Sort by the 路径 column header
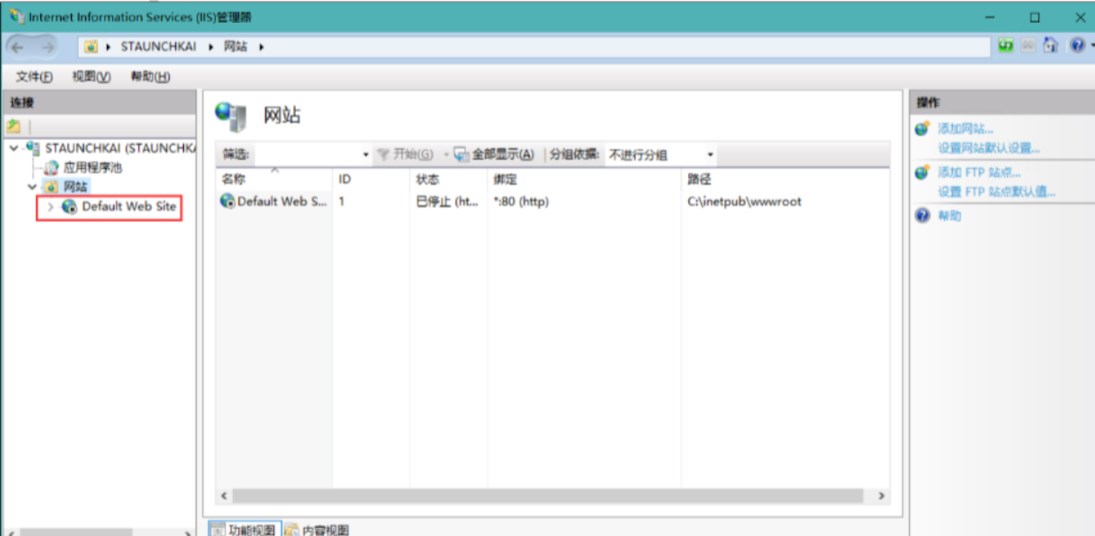 click(x=786, y=179)
